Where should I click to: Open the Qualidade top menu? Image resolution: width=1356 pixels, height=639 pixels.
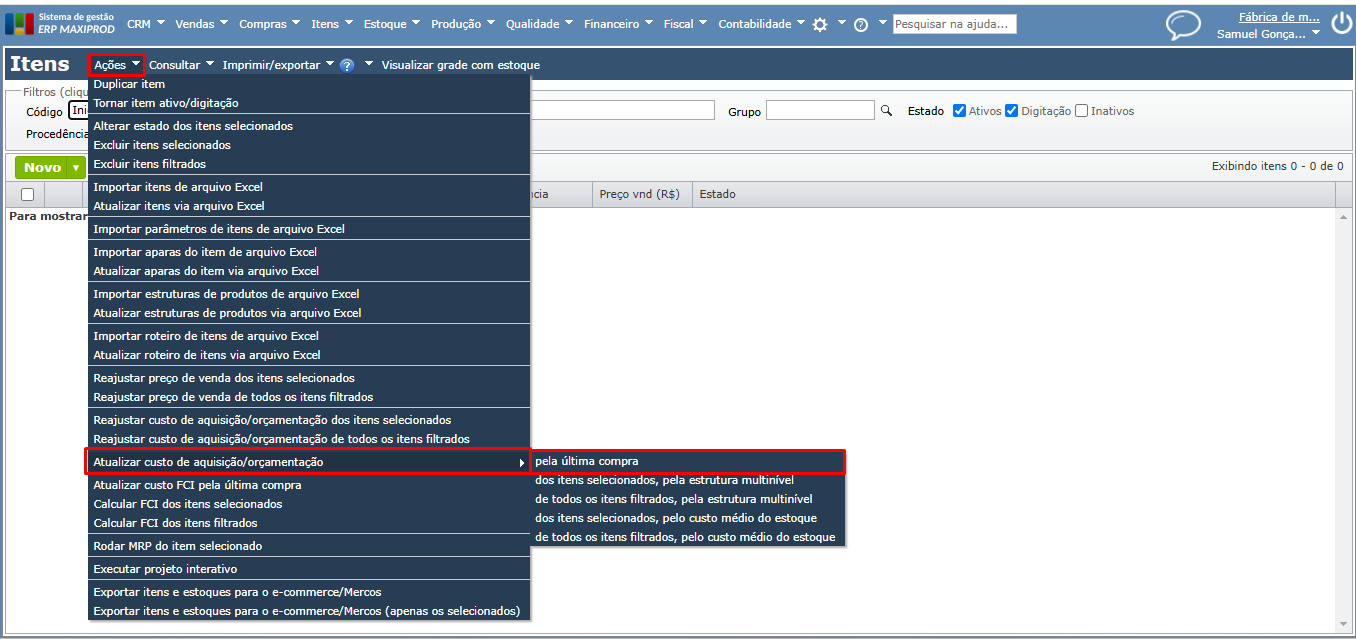539,24
